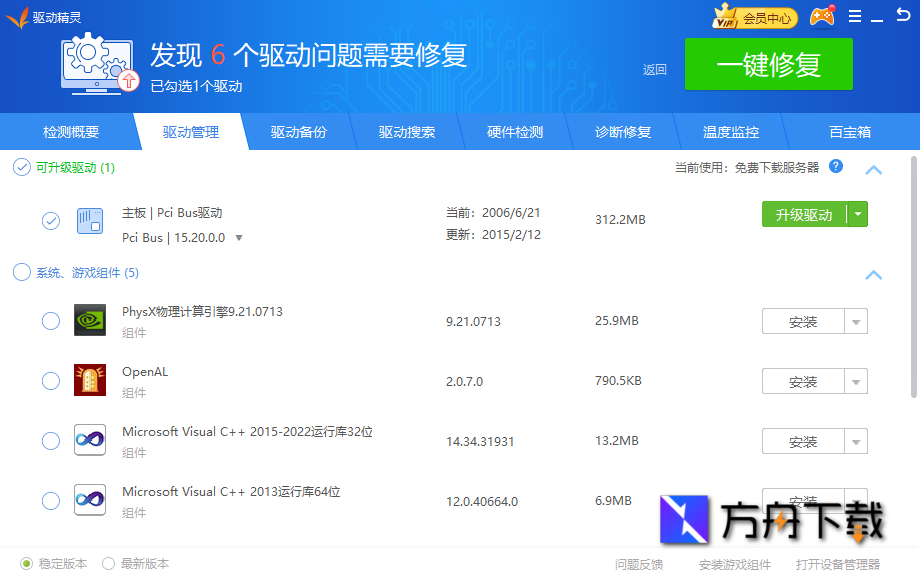This screenshot has height=580, width=920.
Task: Click the OpenAL component icon
Action: point(89,380)
